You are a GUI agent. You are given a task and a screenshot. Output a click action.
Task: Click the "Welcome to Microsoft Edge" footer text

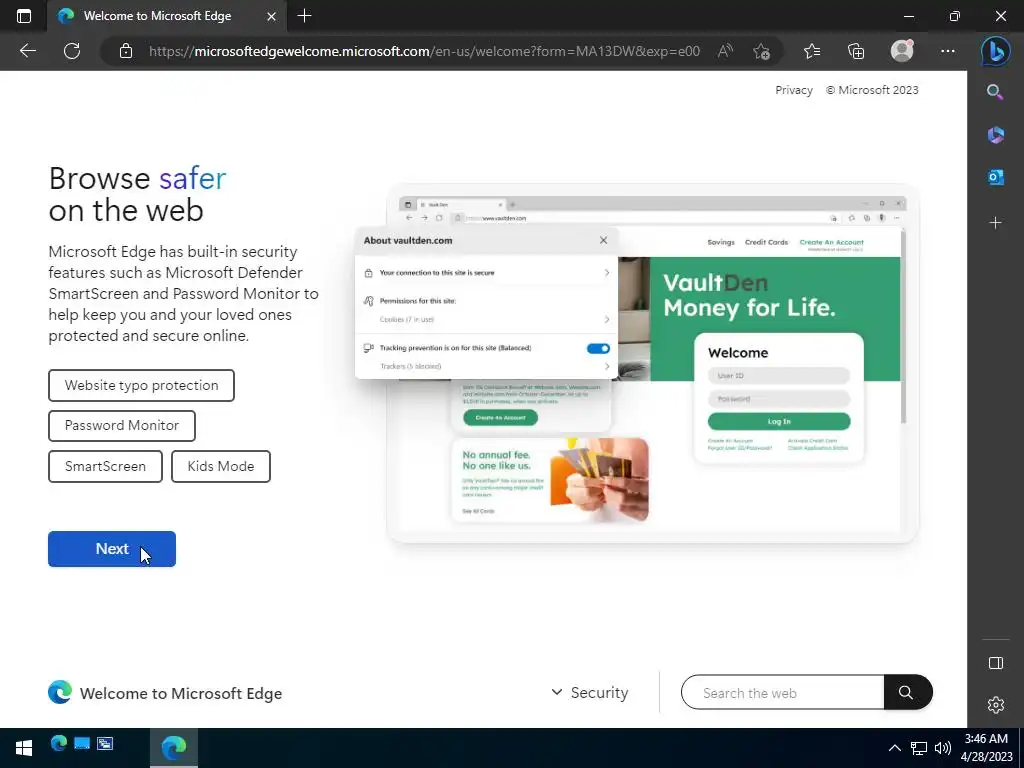[181, 694]
